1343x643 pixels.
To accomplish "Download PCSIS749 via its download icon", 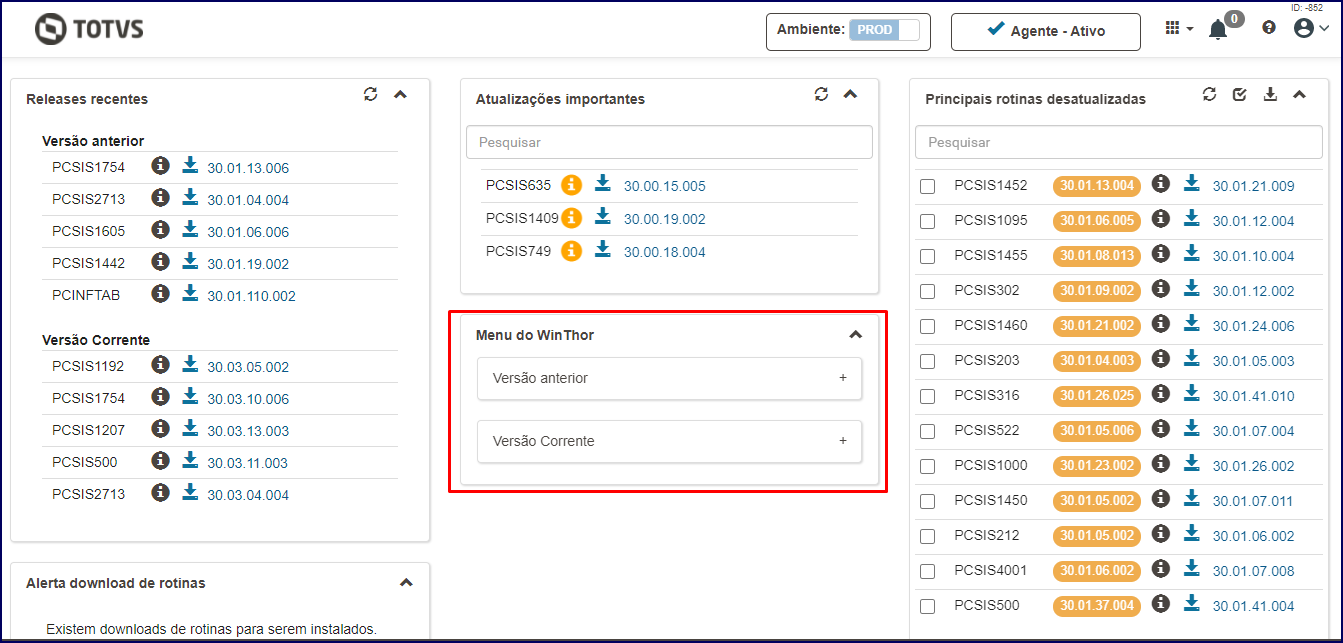I will (602, 249).
